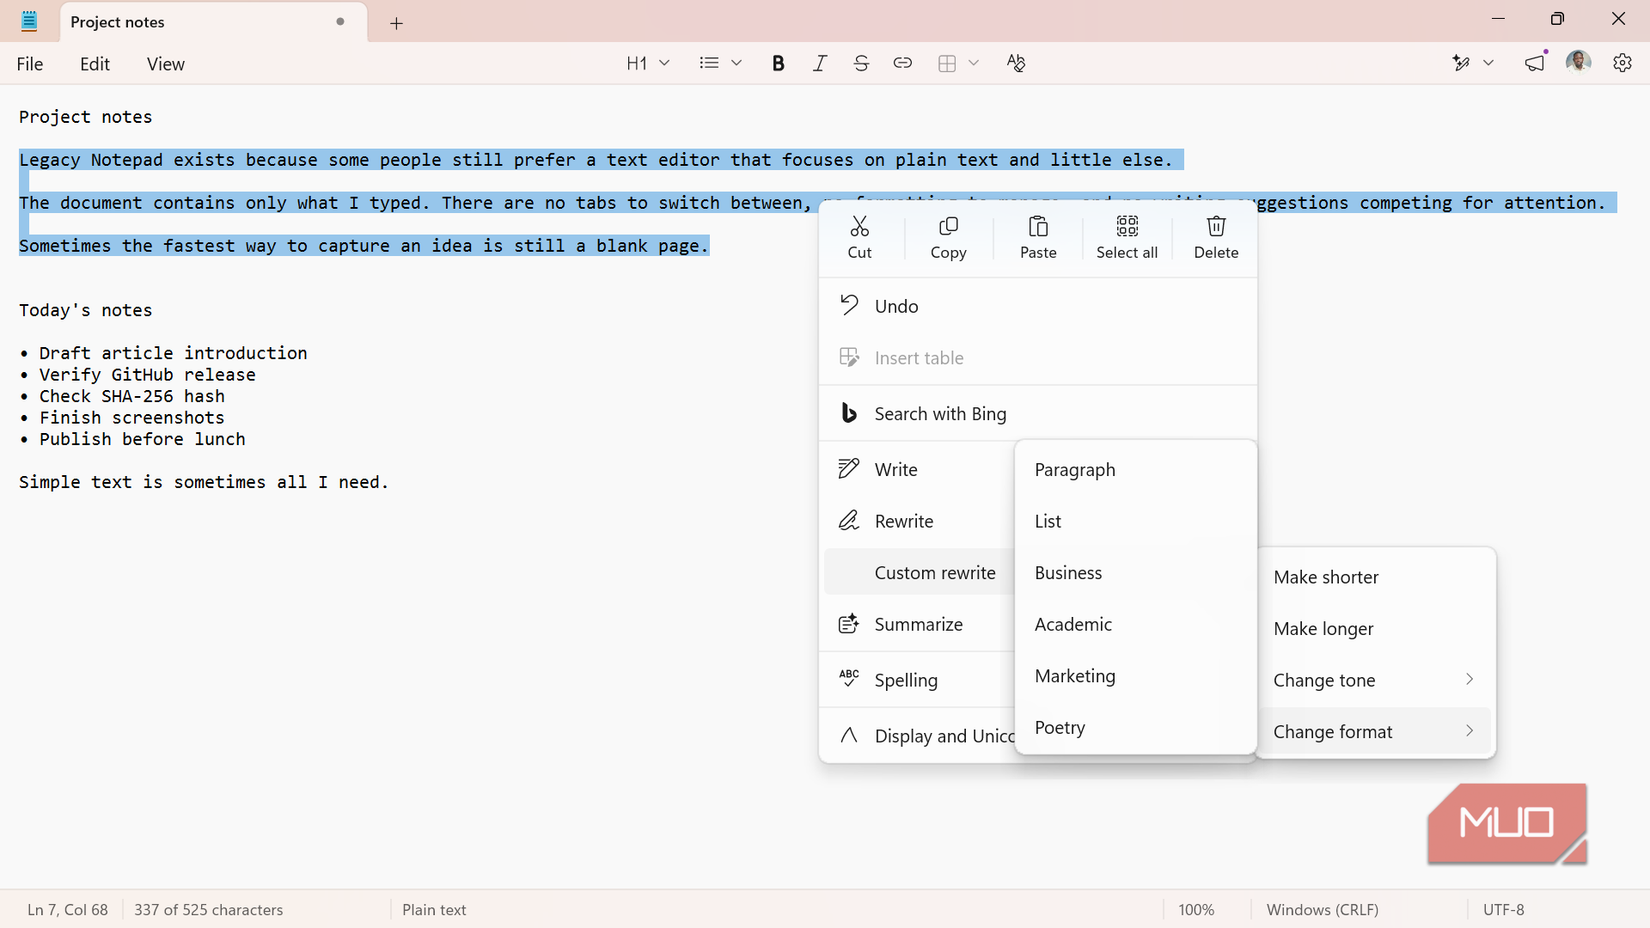Click UTF-8 encoding indicator
The height and width of the screenshot is (928, 1650).
(x=1503, y=910)
